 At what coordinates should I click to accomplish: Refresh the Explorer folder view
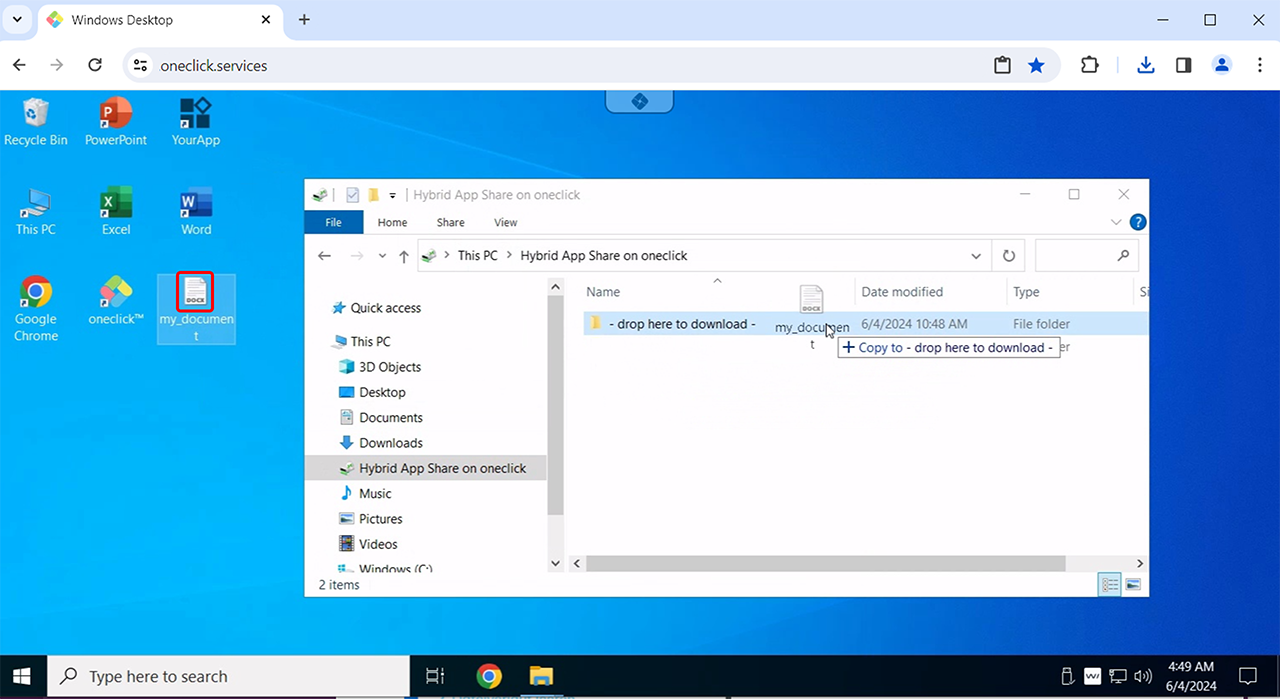pos(1009,256)
